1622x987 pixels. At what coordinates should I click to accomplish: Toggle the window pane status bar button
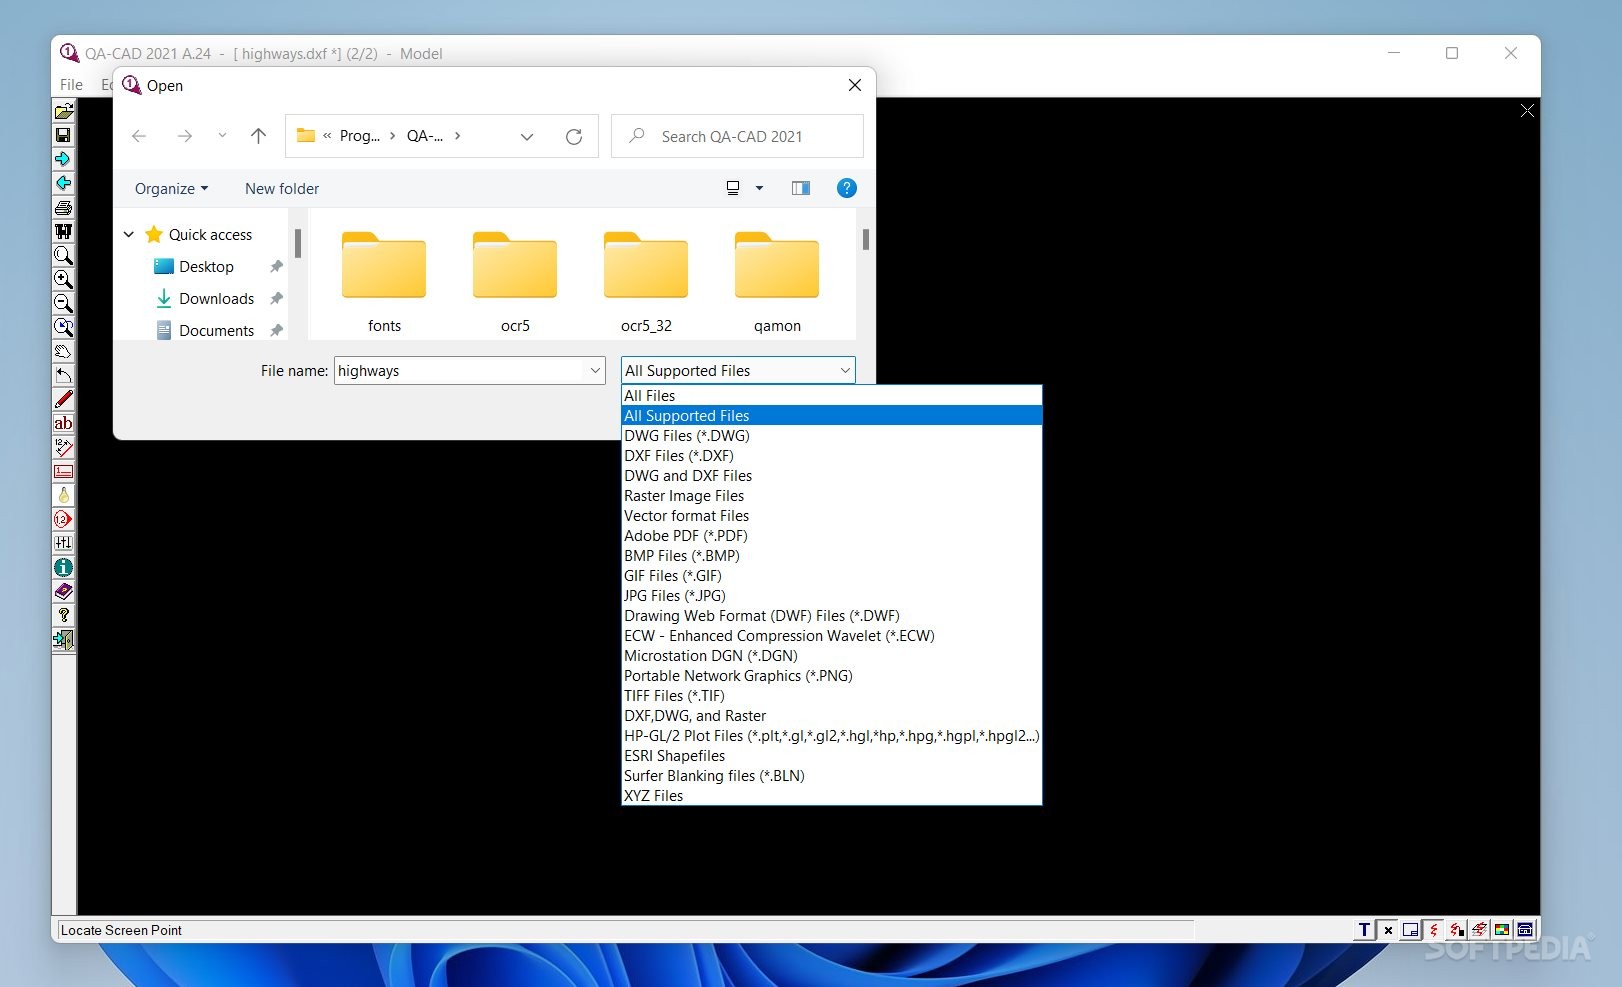[1410, 930]
